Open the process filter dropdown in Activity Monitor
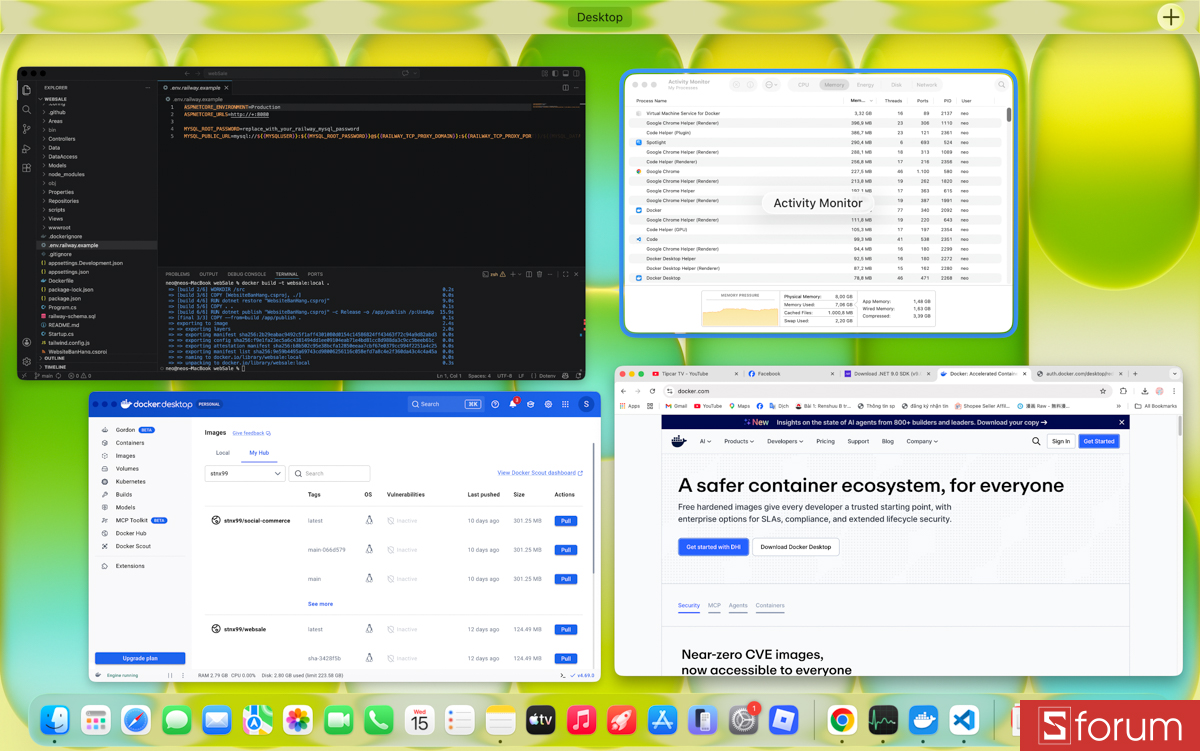 [770, 84]
